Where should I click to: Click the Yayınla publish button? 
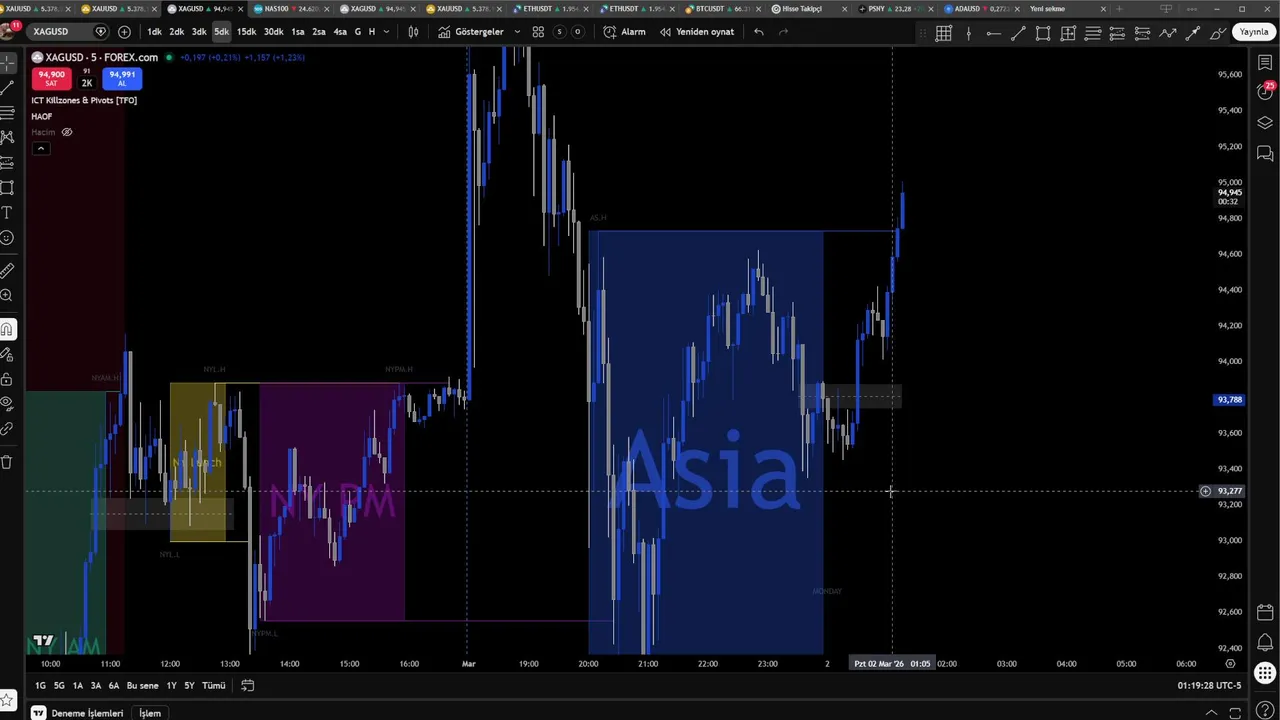click(x=1253, y=32)
